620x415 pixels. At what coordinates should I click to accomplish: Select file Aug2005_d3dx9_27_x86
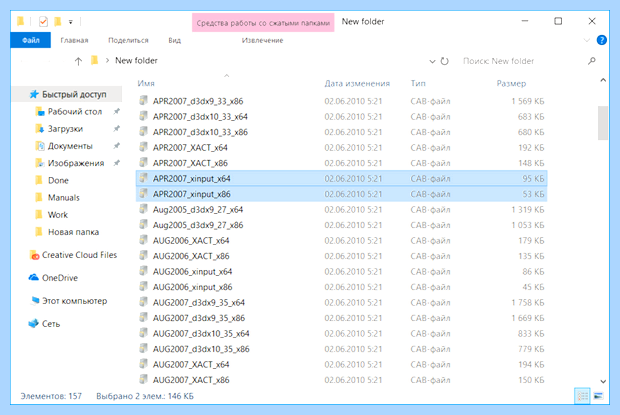[x=342, y=225]
